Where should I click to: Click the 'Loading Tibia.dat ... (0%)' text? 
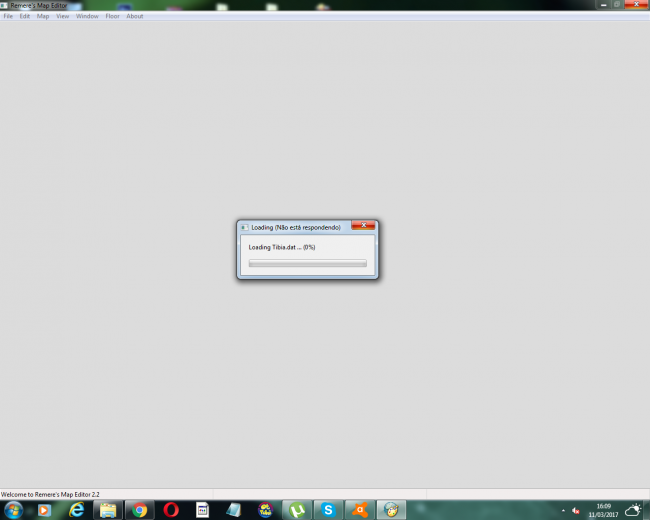282,247
